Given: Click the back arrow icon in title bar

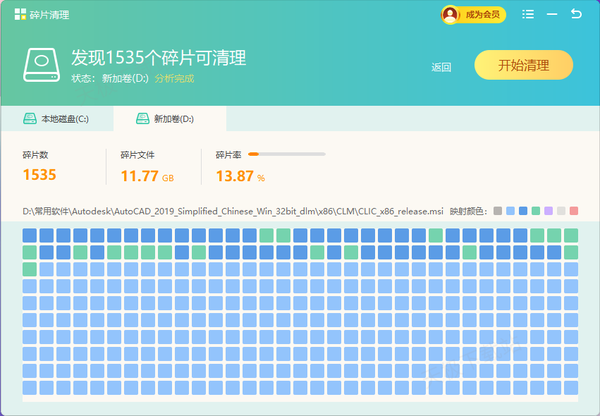Looking at the screenshot, I should [576, 14].
